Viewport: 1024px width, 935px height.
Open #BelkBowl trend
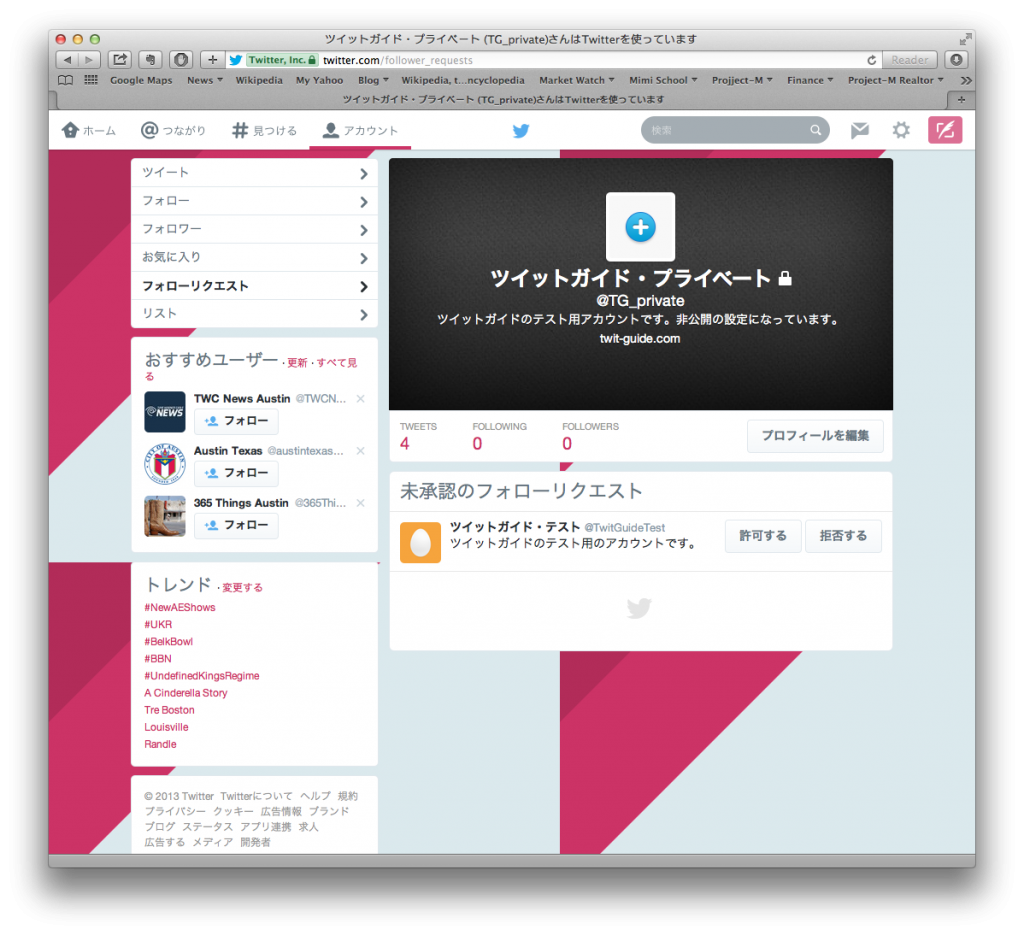(x=168, y=641)
